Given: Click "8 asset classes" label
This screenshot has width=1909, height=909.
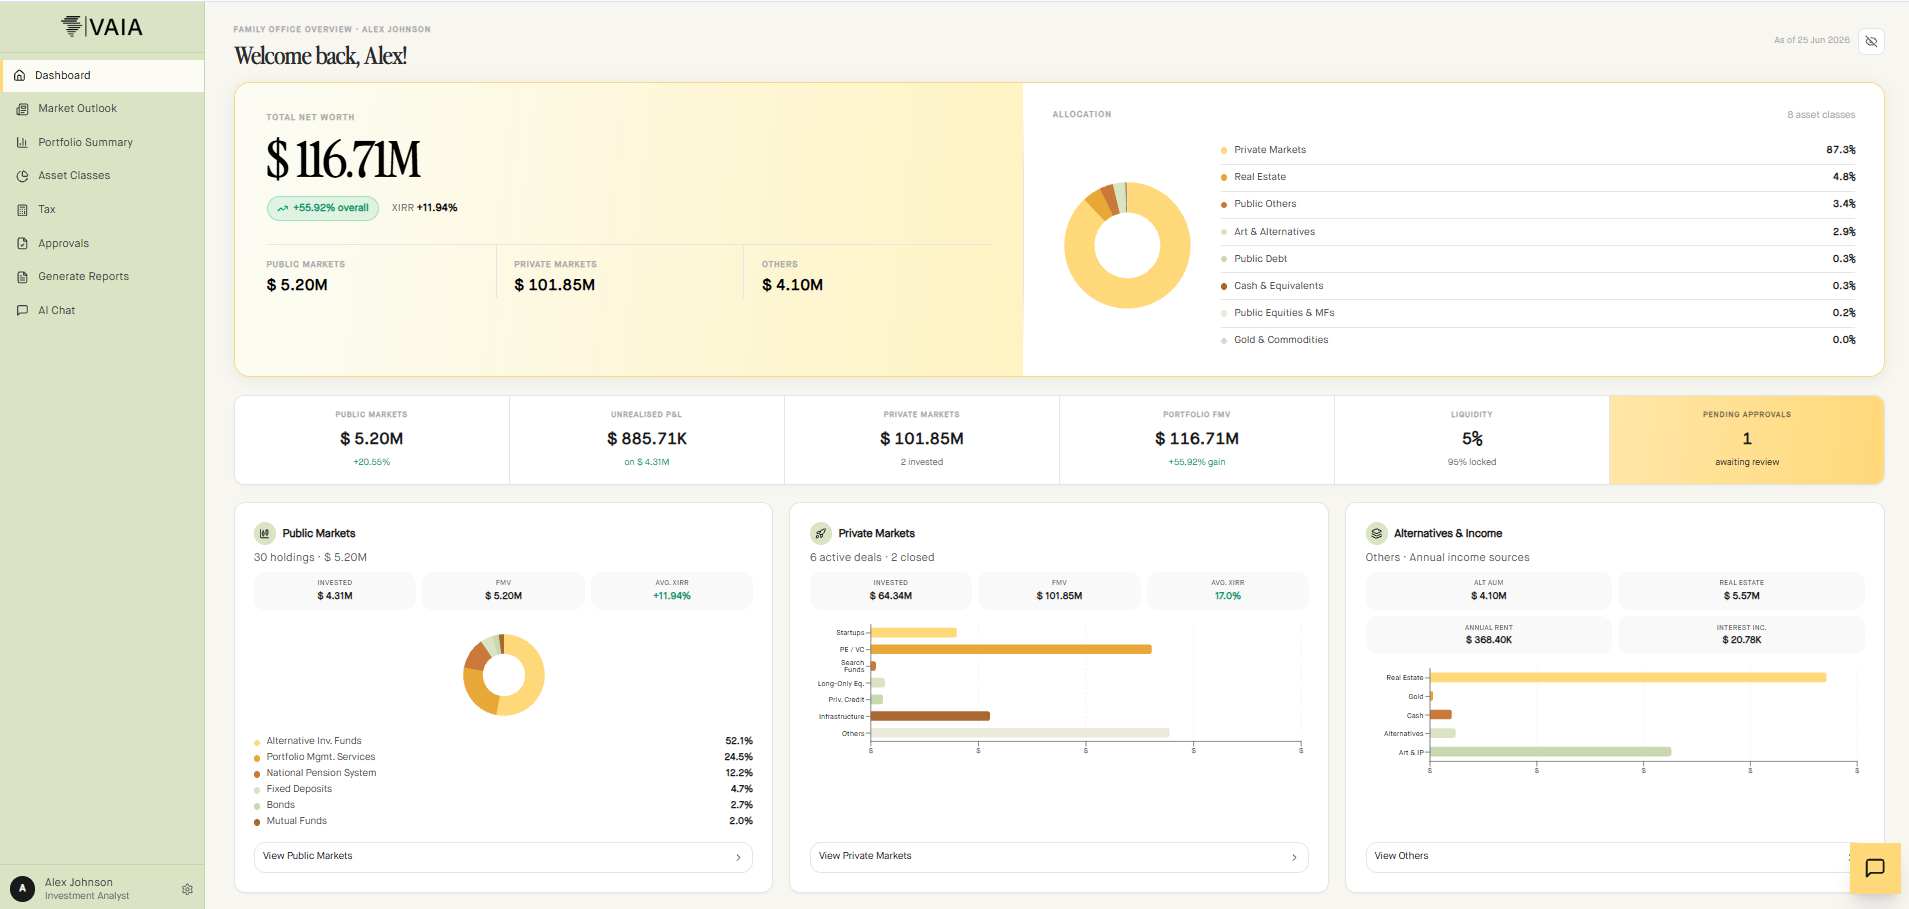Looking at the screenshot, I should [1821, 115].
